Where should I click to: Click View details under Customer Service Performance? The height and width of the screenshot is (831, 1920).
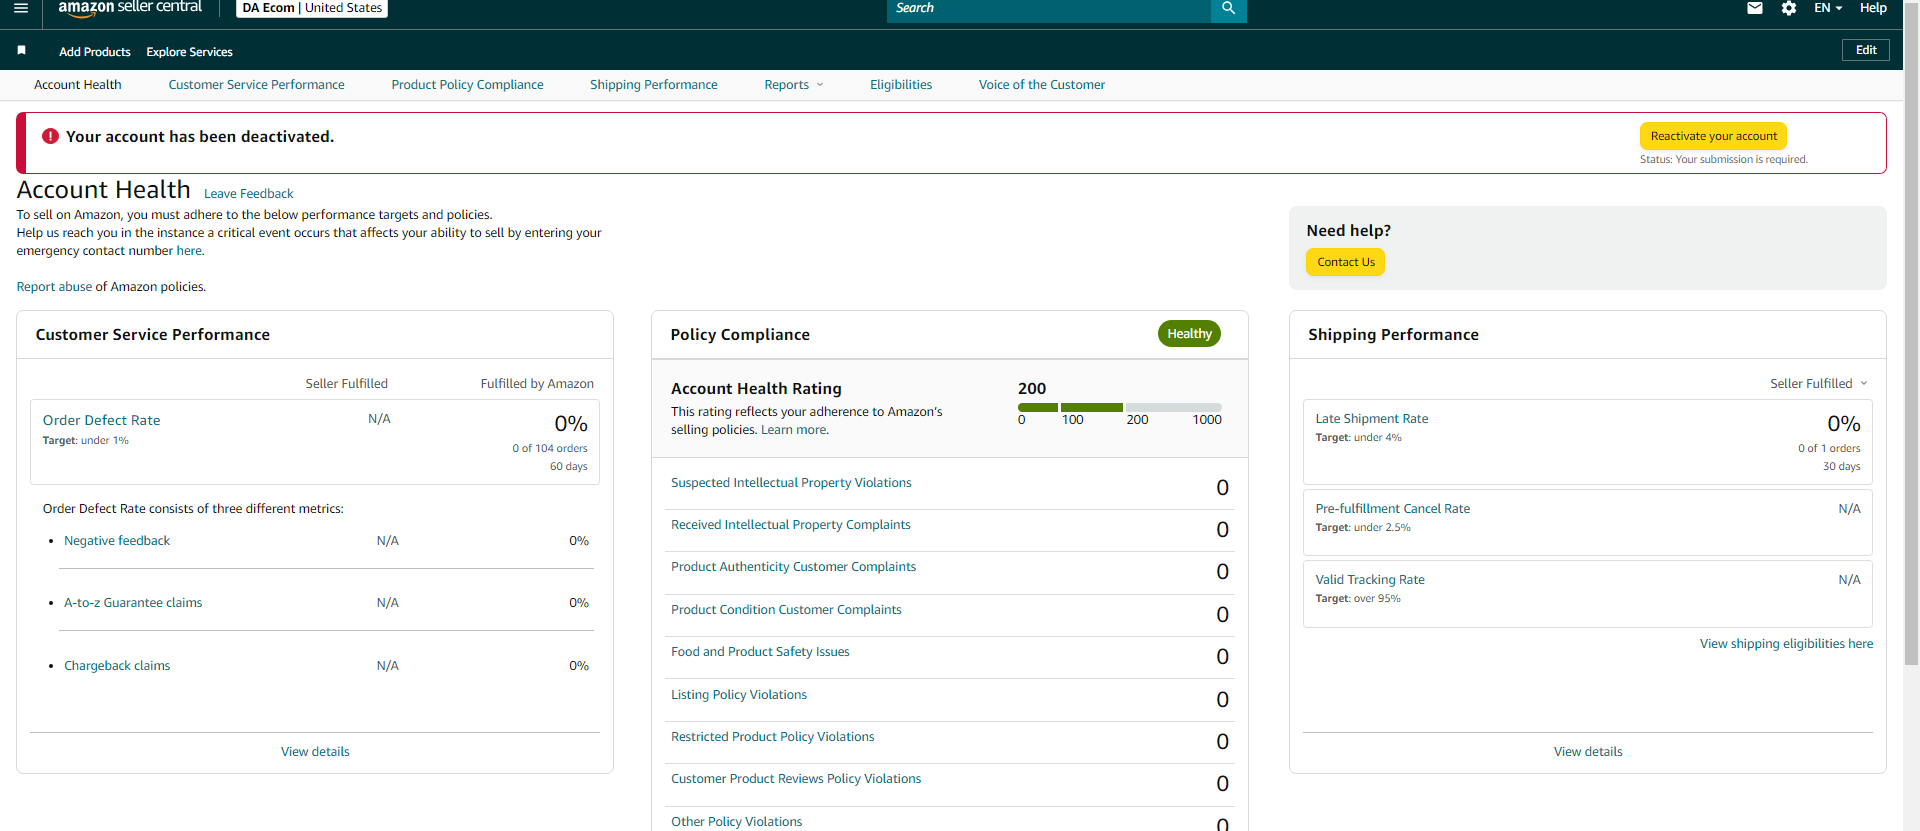click(x=315, y=752)
